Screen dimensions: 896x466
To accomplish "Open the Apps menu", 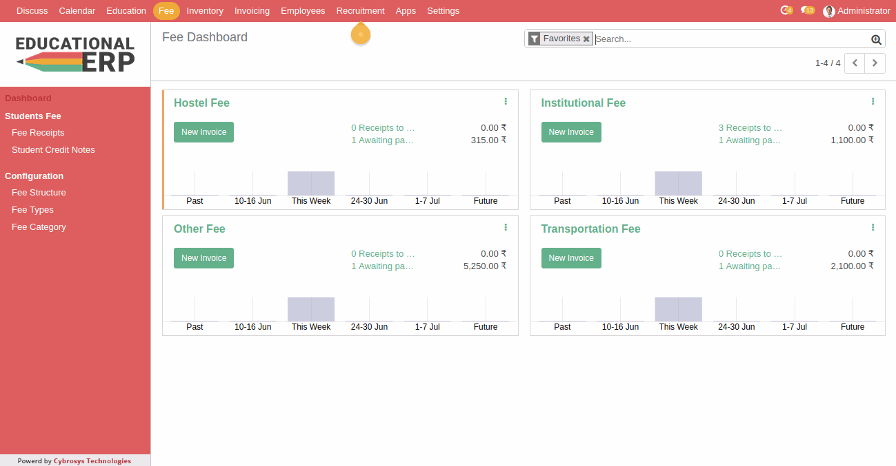I will [x=406, y=11].
